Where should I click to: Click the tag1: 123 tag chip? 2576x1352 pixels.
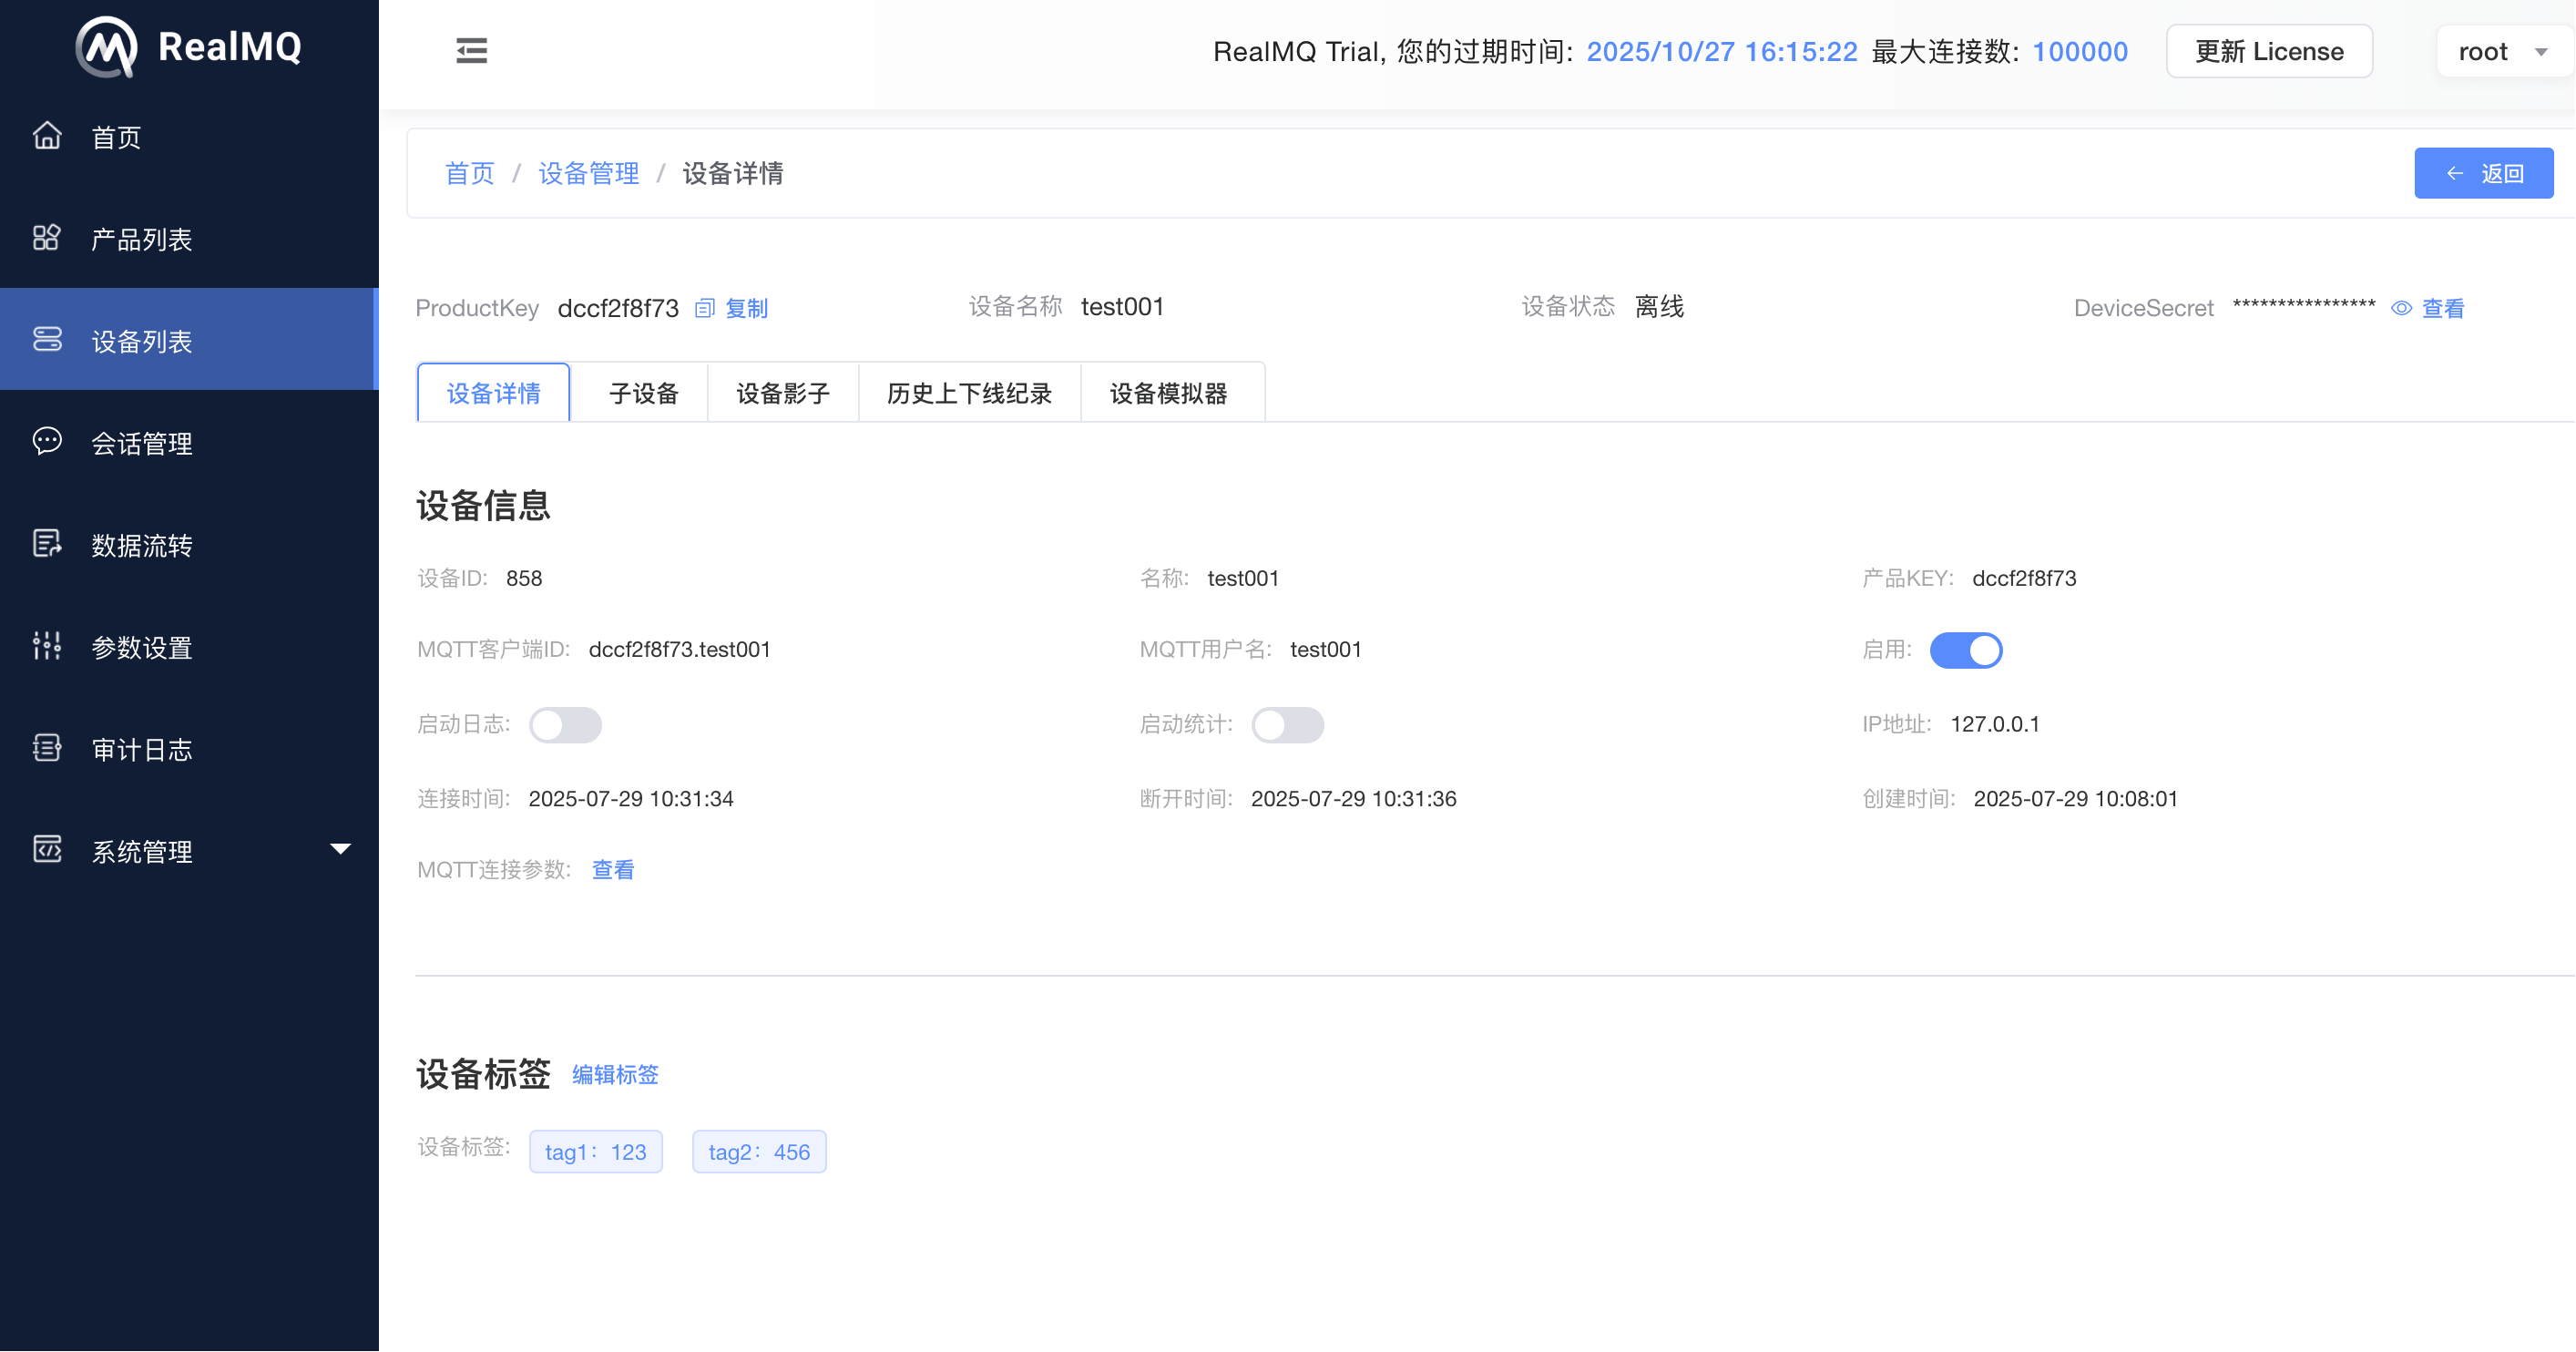tap(596, 1151)
